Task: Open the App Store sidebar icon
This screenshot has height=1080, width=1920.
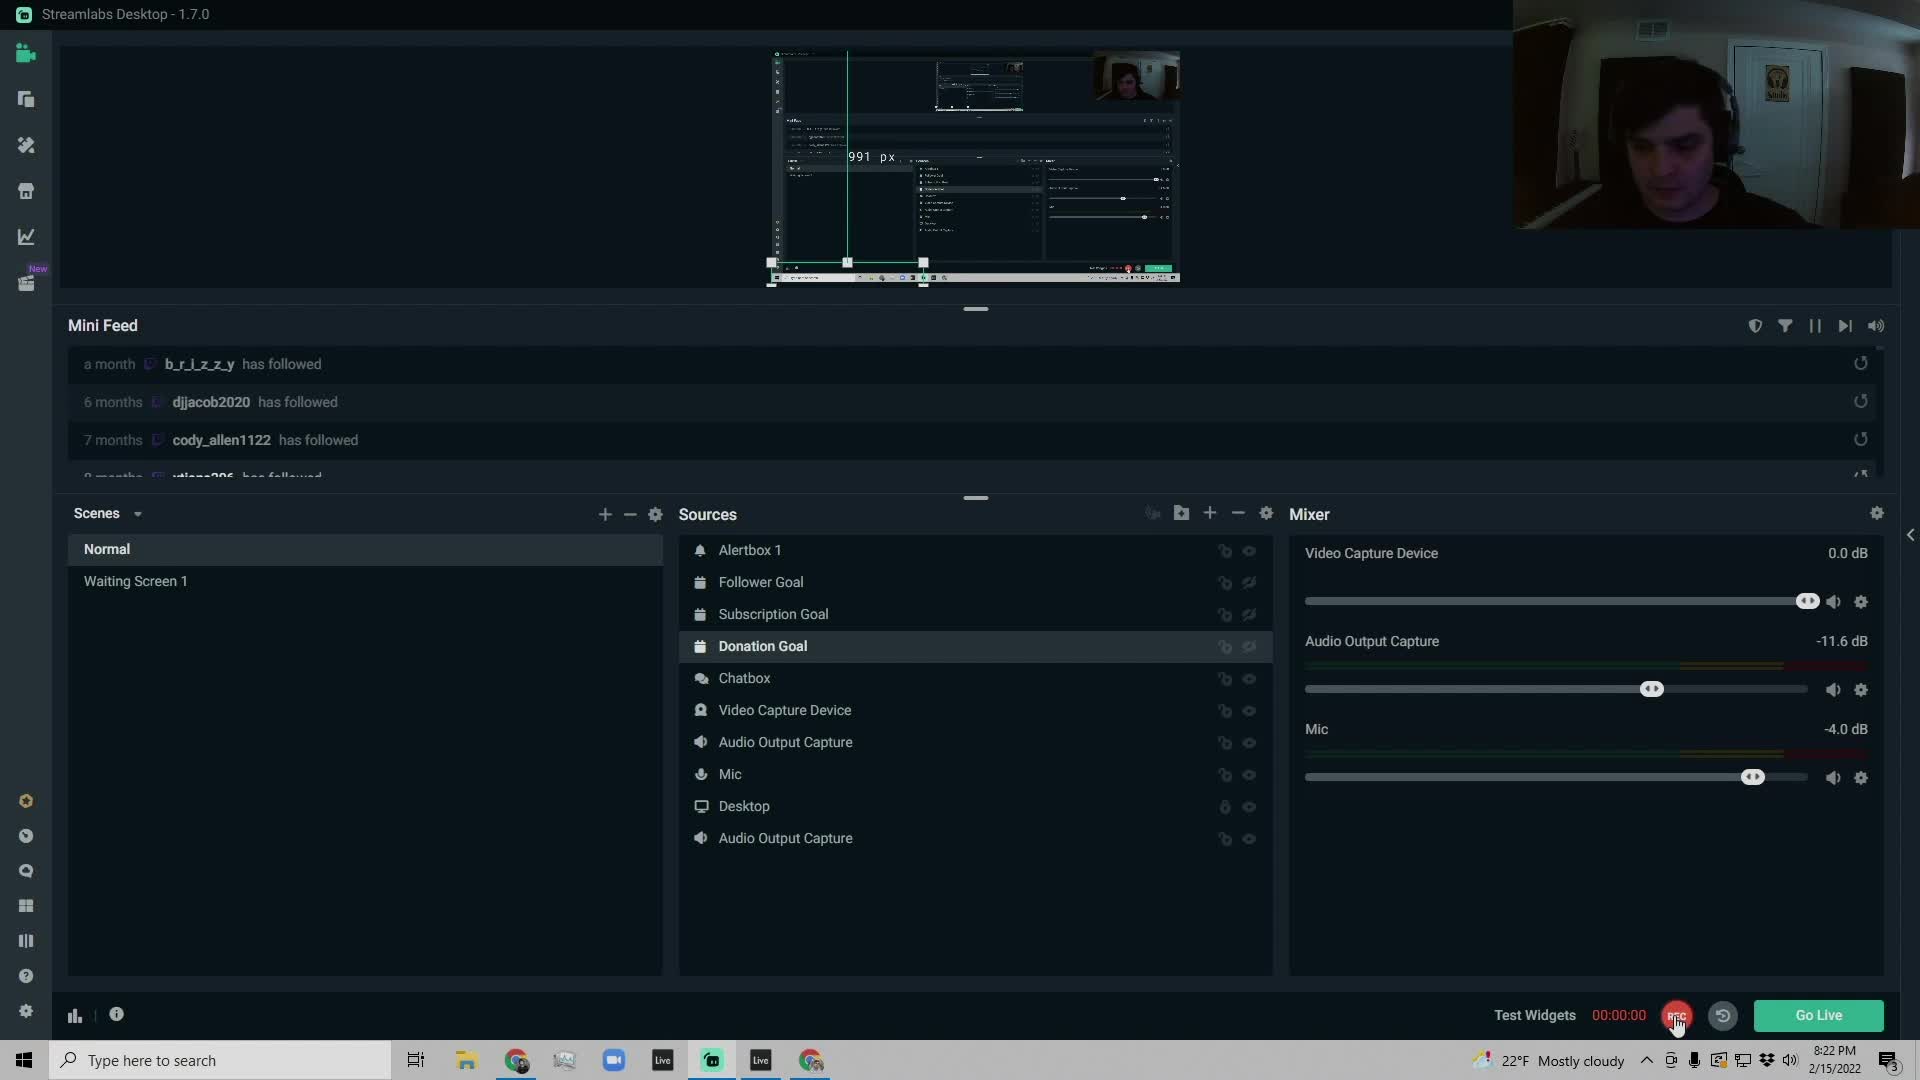Action: (26, 191)
